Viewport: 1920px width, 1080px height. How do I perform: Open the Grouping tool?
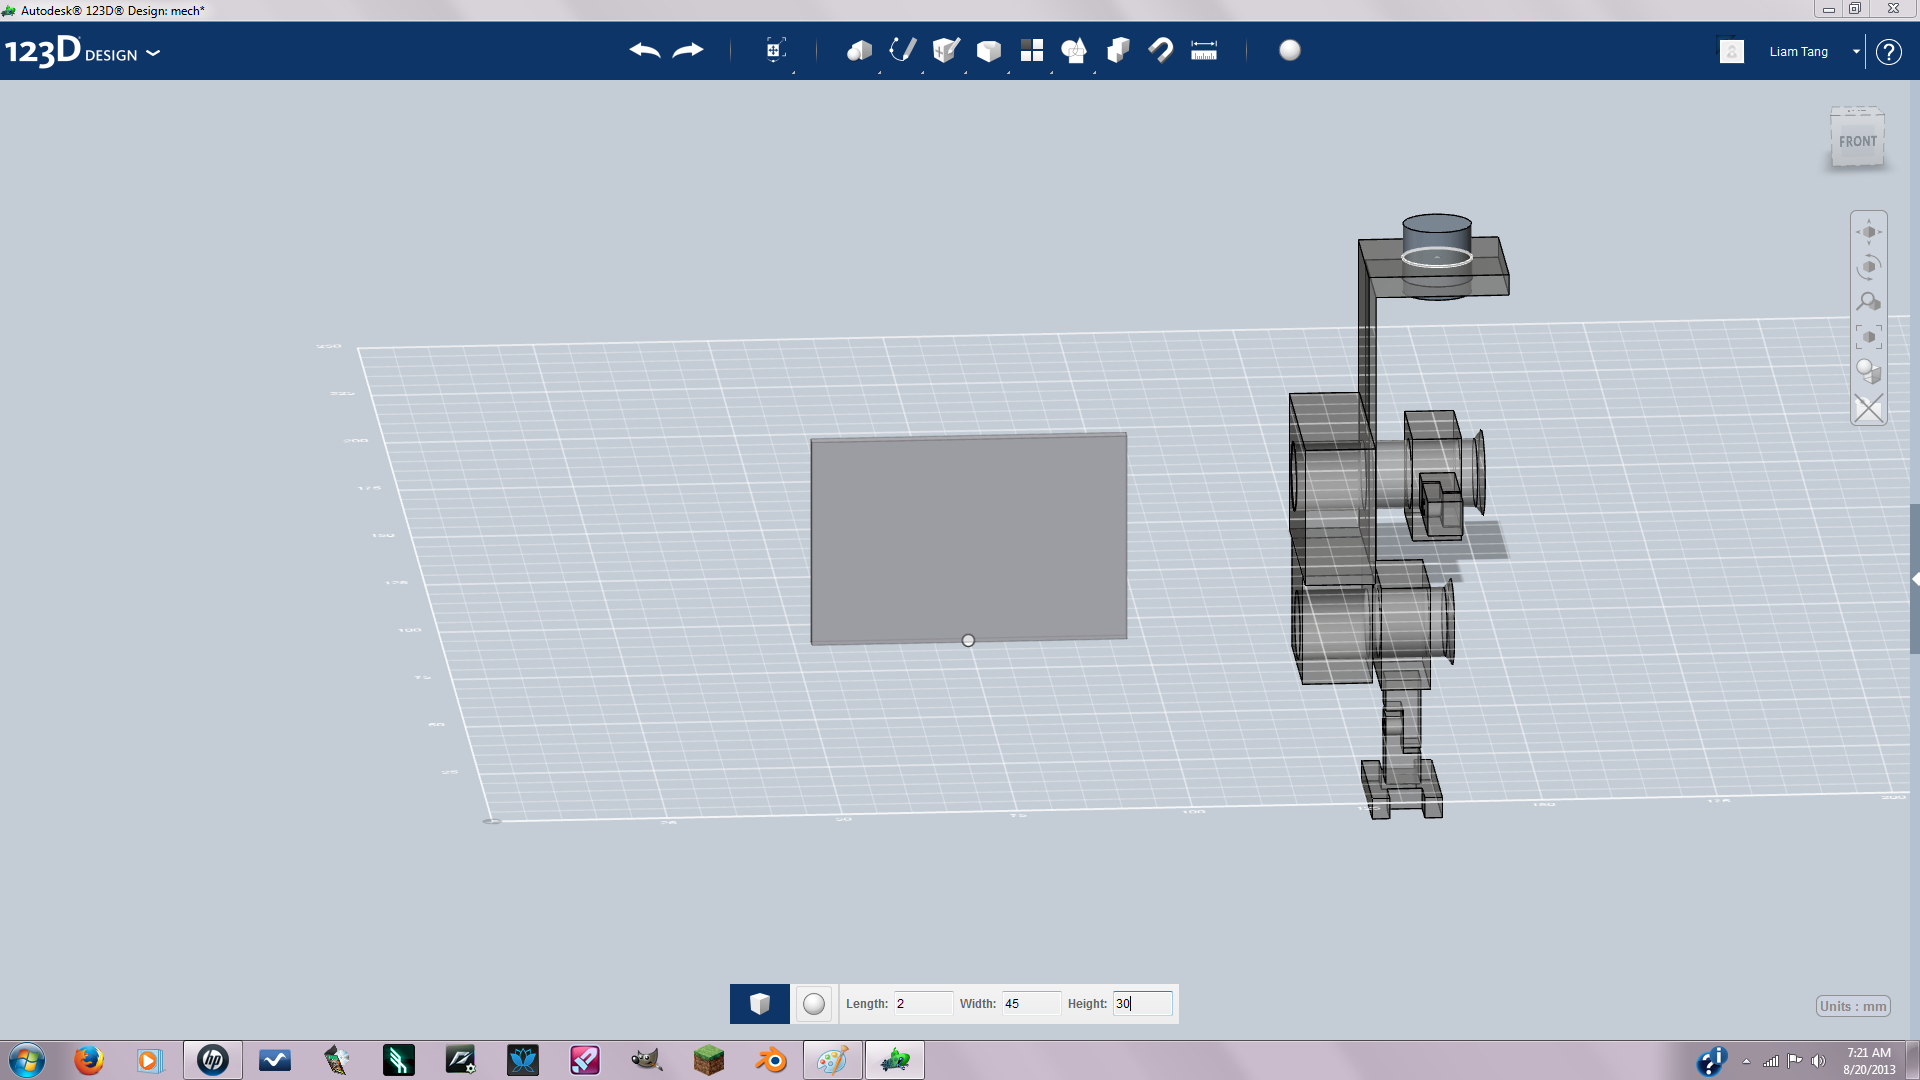[x=1074, y=50]
